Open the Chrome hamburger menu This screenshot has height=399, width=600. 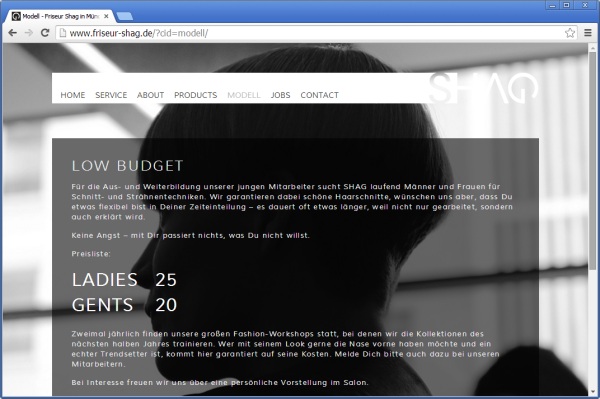click(588, 33)
